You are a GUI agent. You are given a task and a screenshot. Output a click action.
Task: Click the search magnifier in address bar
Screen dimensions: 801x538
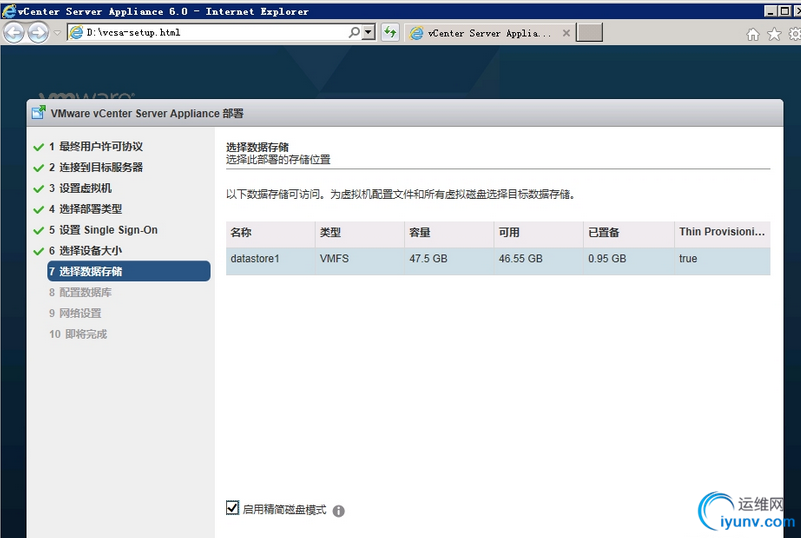(354, 33)
